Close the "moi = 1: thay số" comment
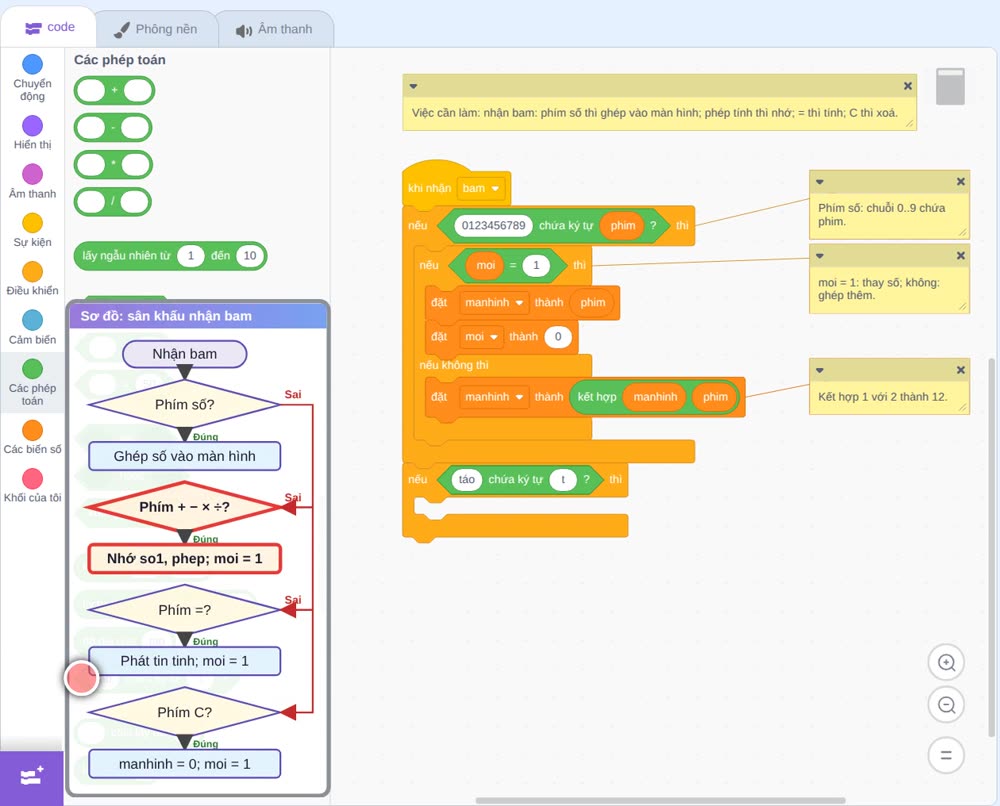 pyautogui.click(x=960, y=256)
